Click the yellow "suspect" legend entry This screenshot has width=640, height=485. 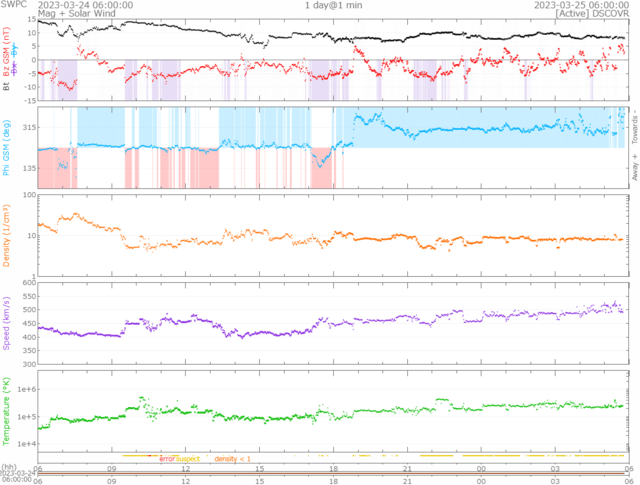coord(188,459)
